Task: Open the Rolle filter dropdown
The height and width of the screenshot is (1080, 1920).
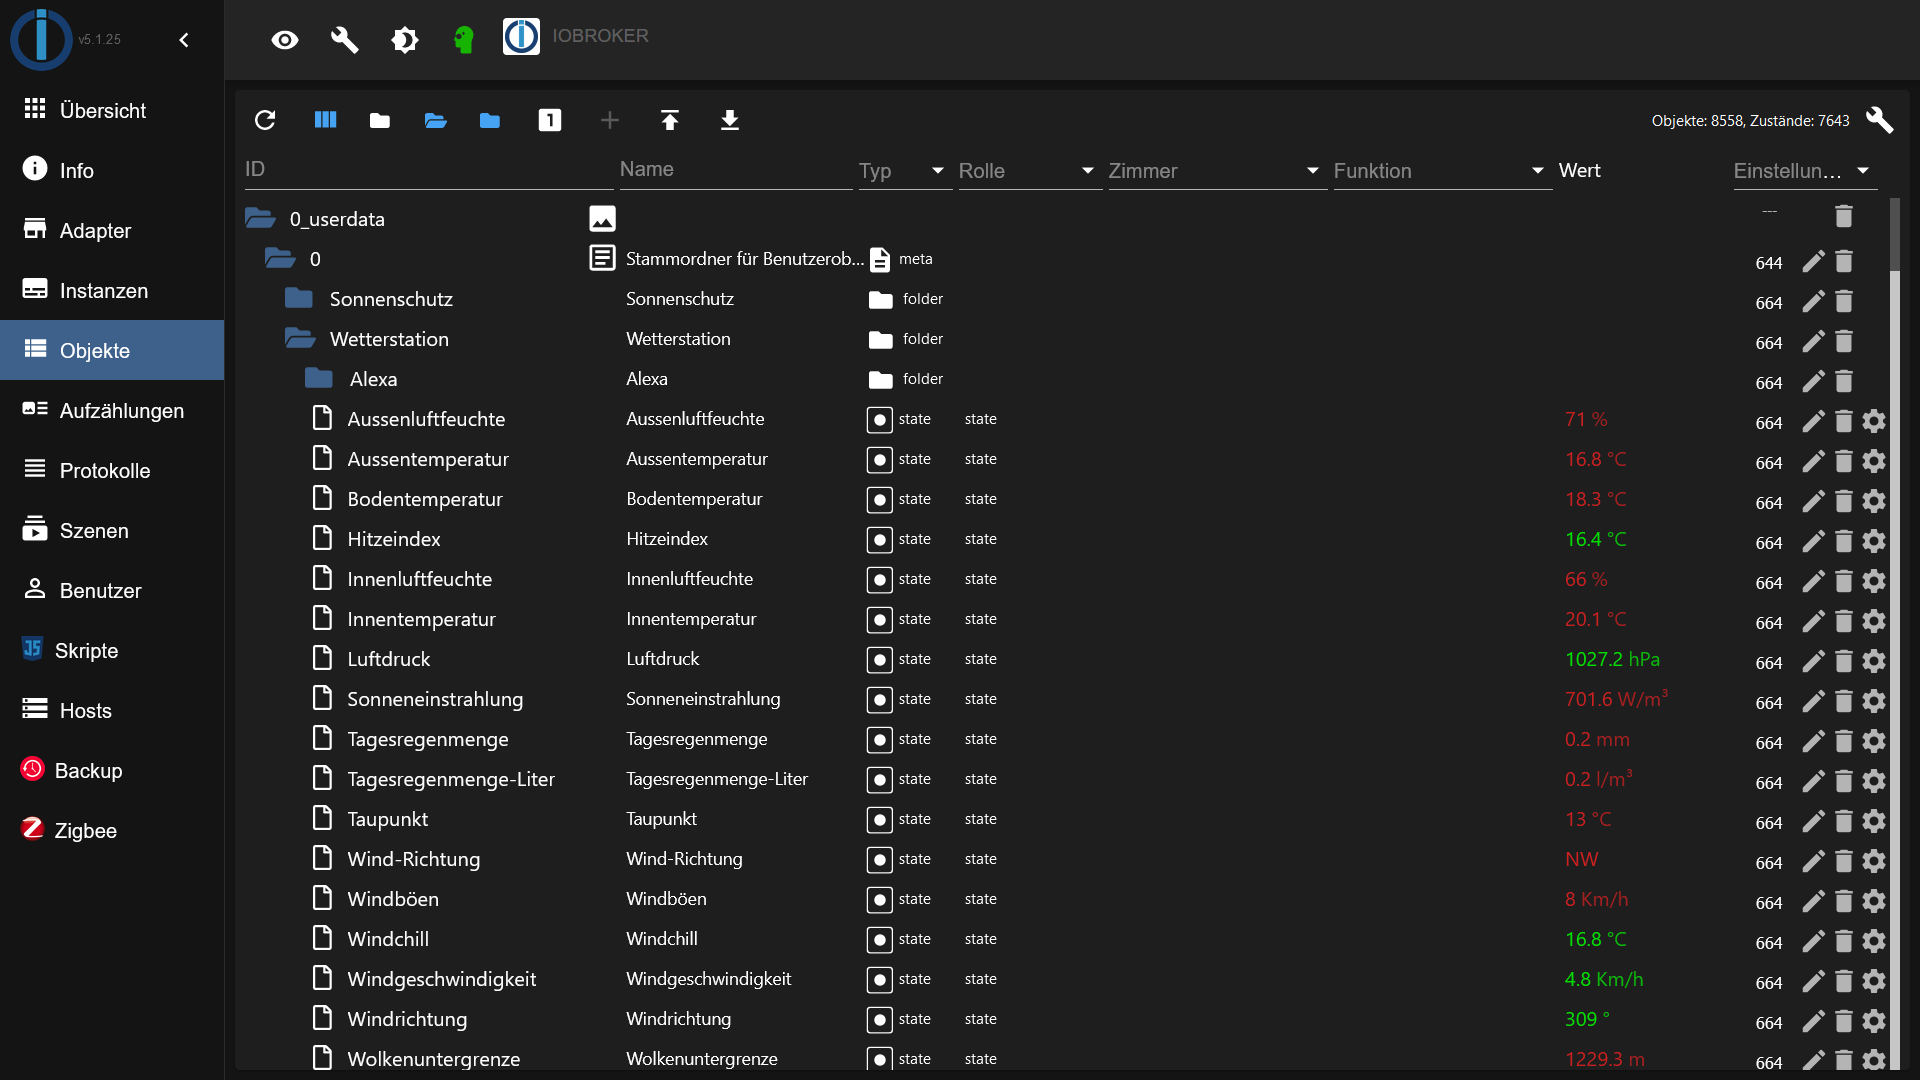Action: [1029, 171]
